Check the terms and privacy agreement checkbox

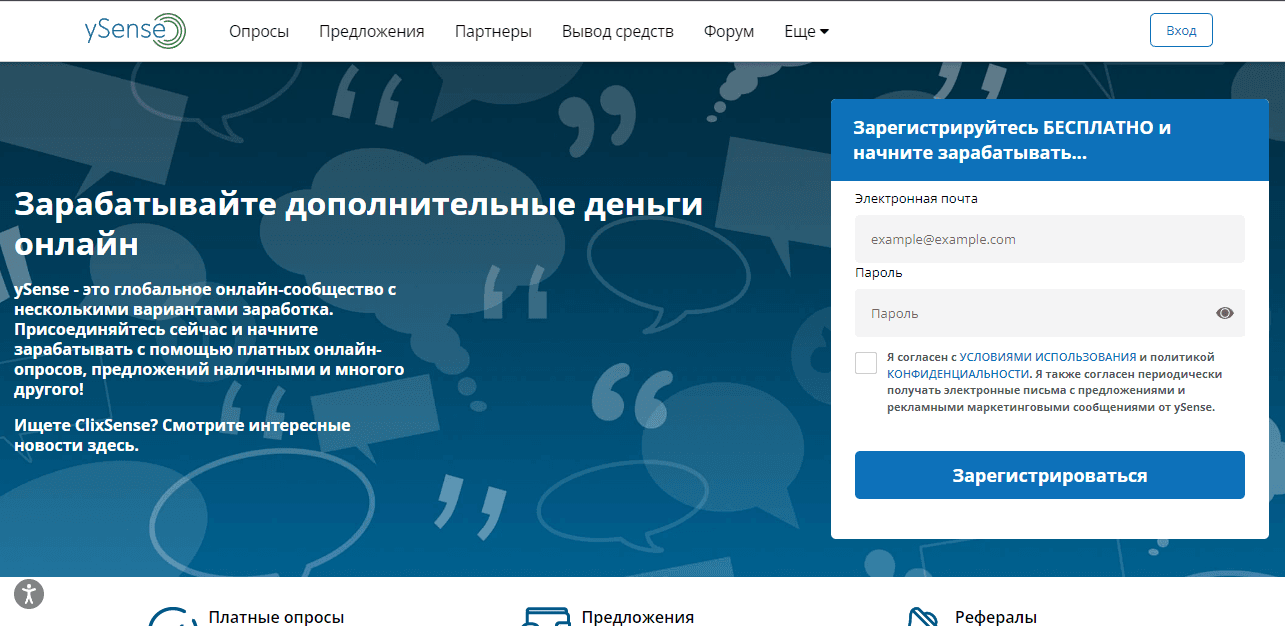pos(865,363)
